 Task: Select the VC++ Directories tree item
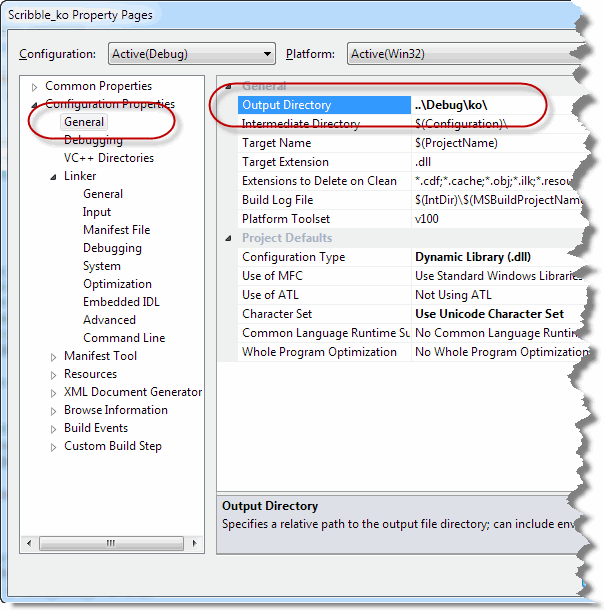click(108, 158)
